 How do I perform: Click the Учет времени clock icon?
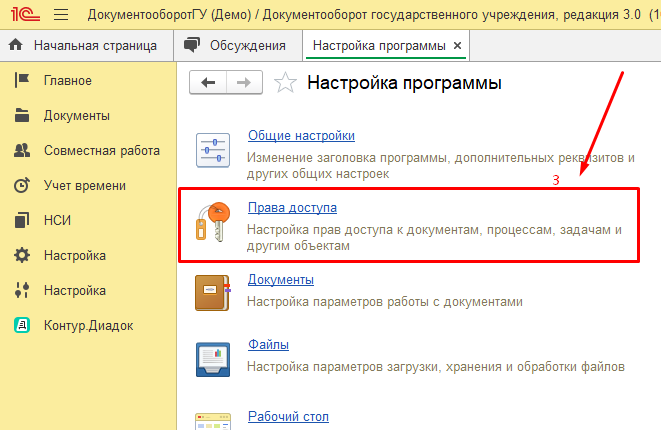pyautogui.click(x=22, y=185)
